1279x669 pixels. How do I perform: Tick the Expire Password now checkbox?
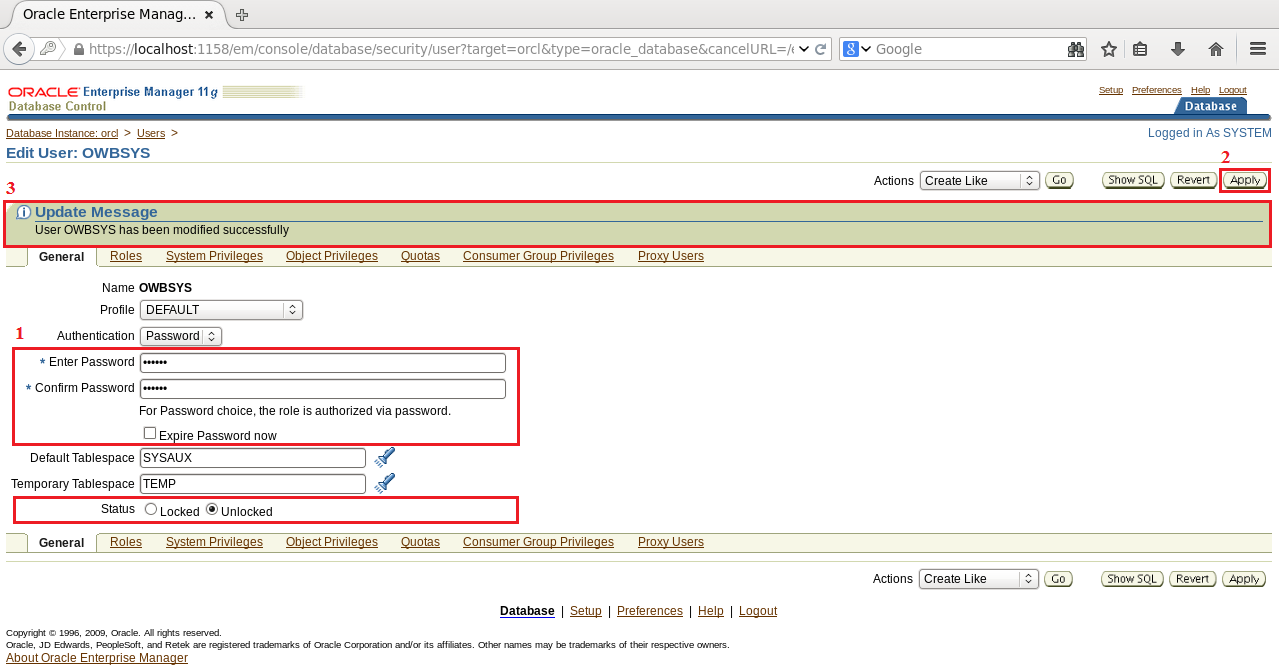pyautogui.click(x=150, y=433)
